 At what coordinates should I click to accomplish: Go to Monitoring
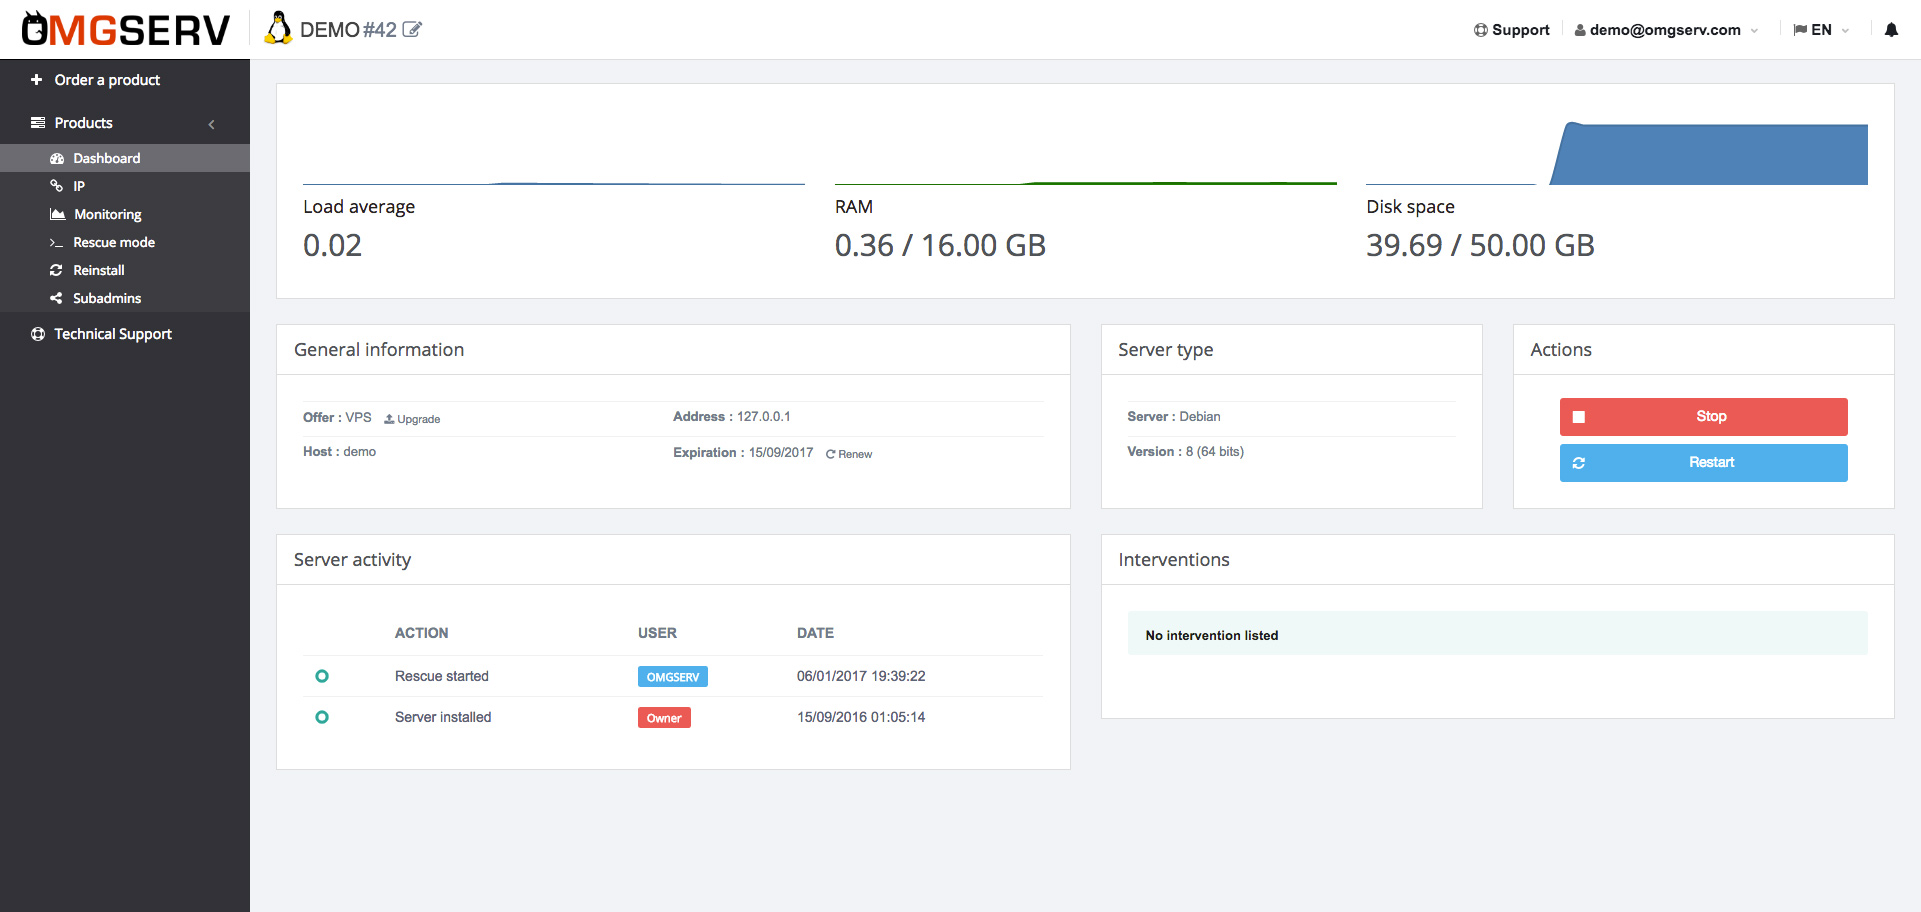pos(125,214)
